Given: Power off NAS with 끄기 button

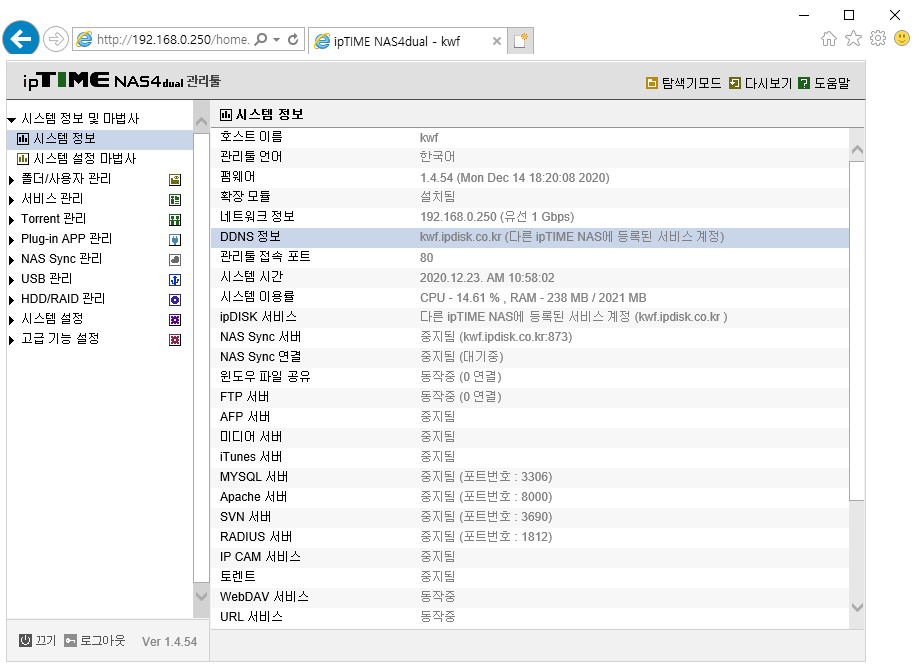Looking at the screenshot, I should click(37, 640).
